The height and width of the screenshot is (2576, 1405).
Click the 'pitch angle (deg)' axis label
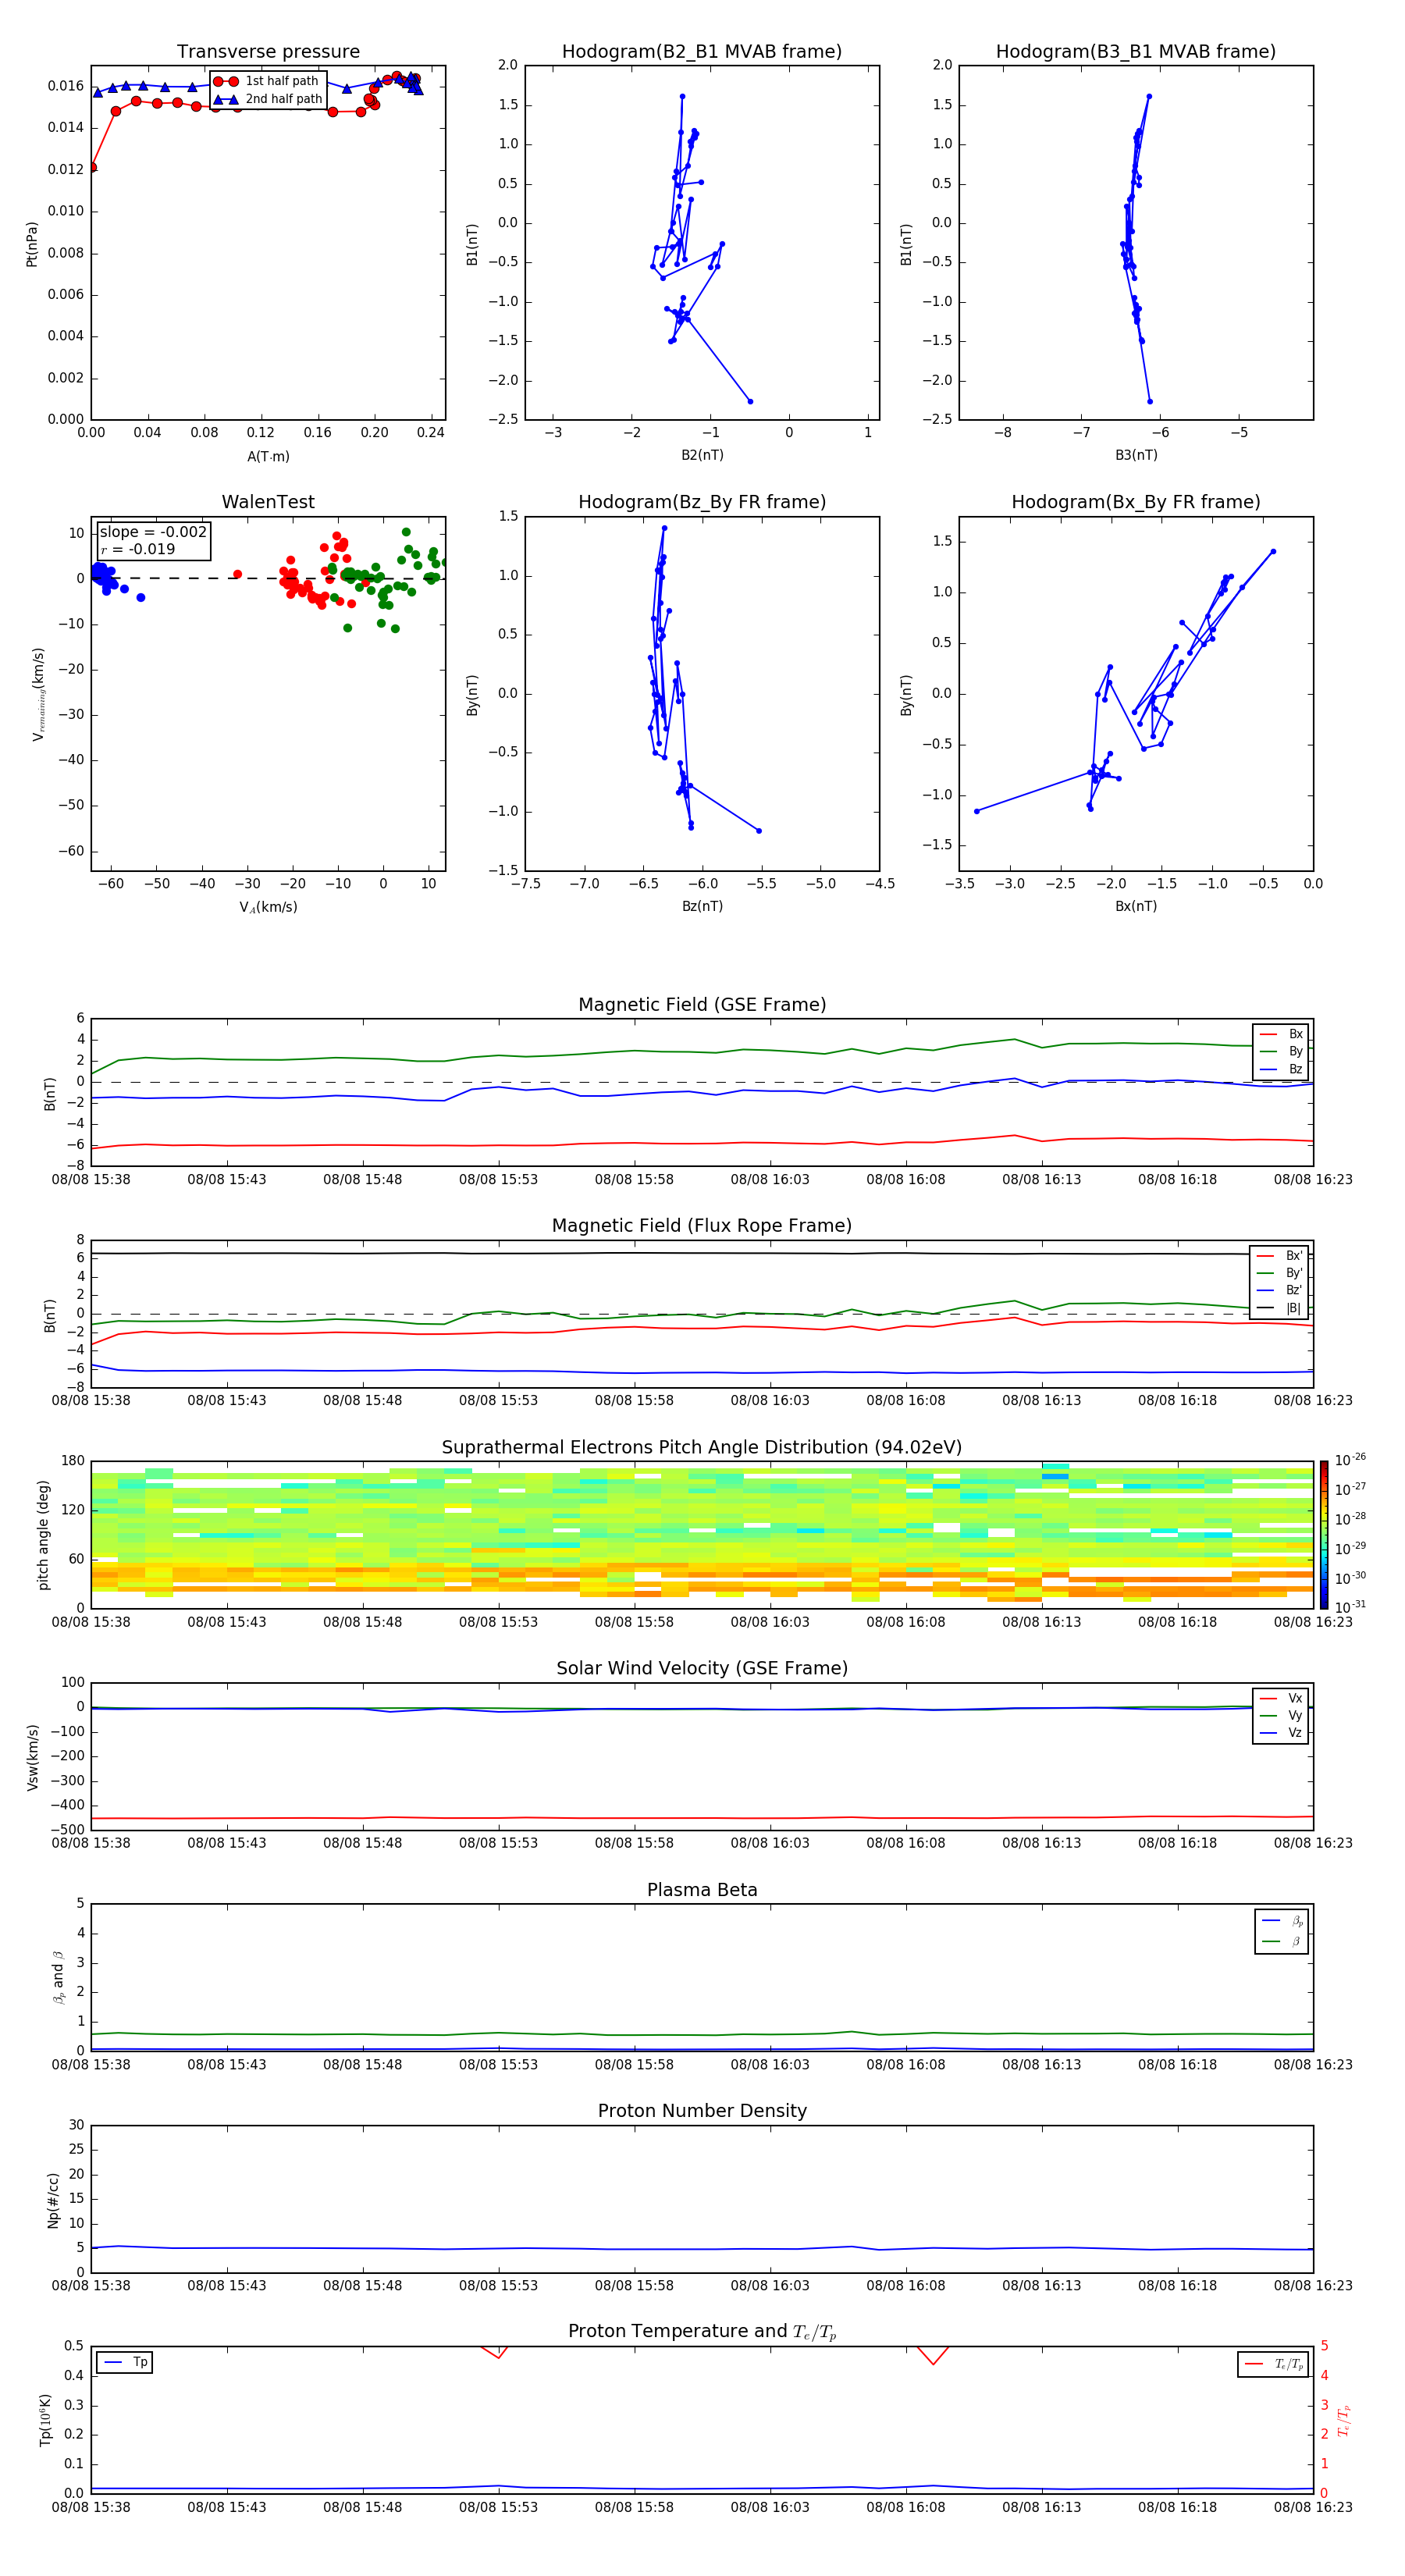[43, 1535]
